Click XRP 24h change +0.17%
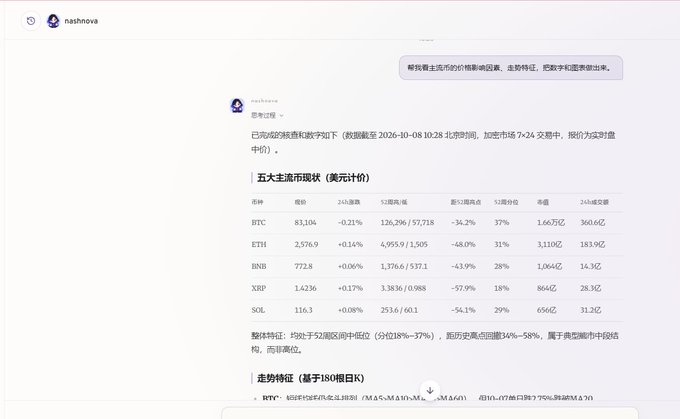The width and height of the screenshot is (680, 419). click(x=350, y=288)
